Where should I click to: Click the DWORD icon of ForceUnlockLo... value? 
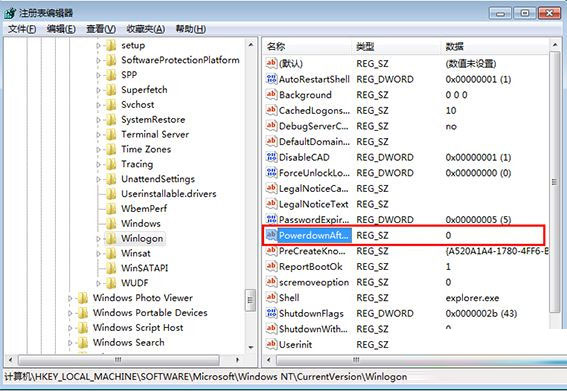(271, 173)
